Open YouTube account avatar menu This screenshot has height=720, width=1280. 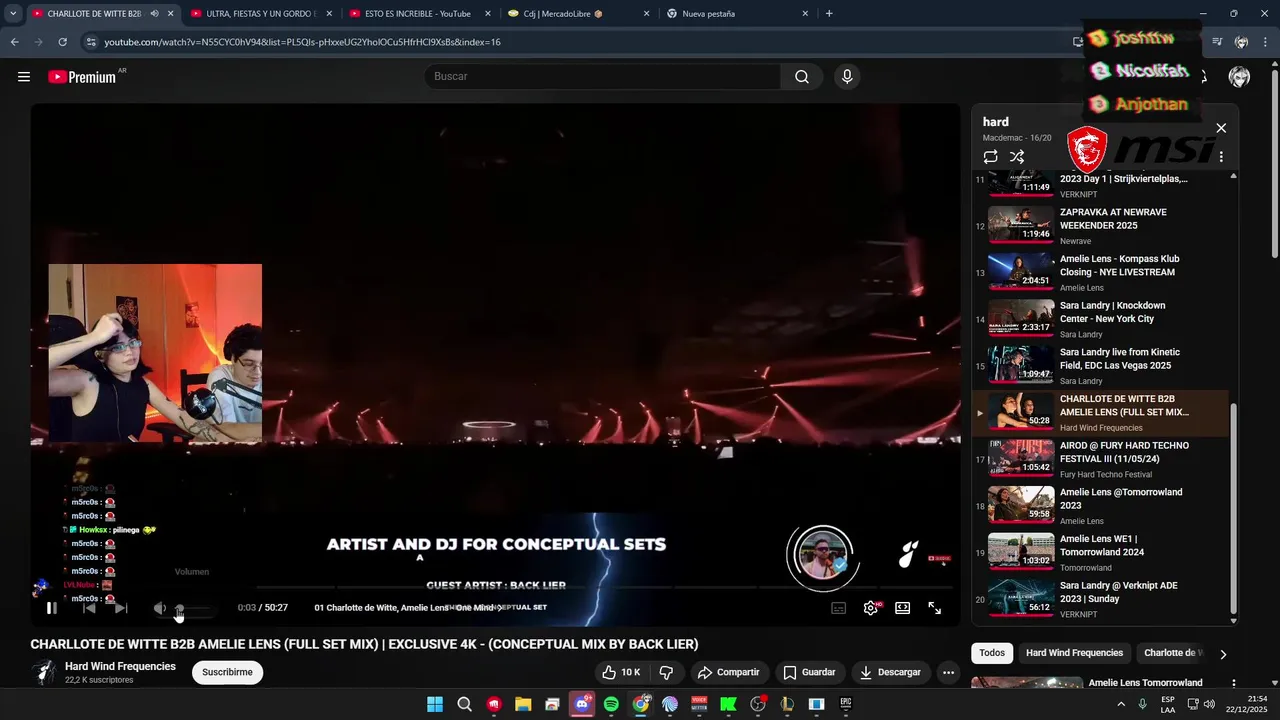click(x=1239, y=77)
